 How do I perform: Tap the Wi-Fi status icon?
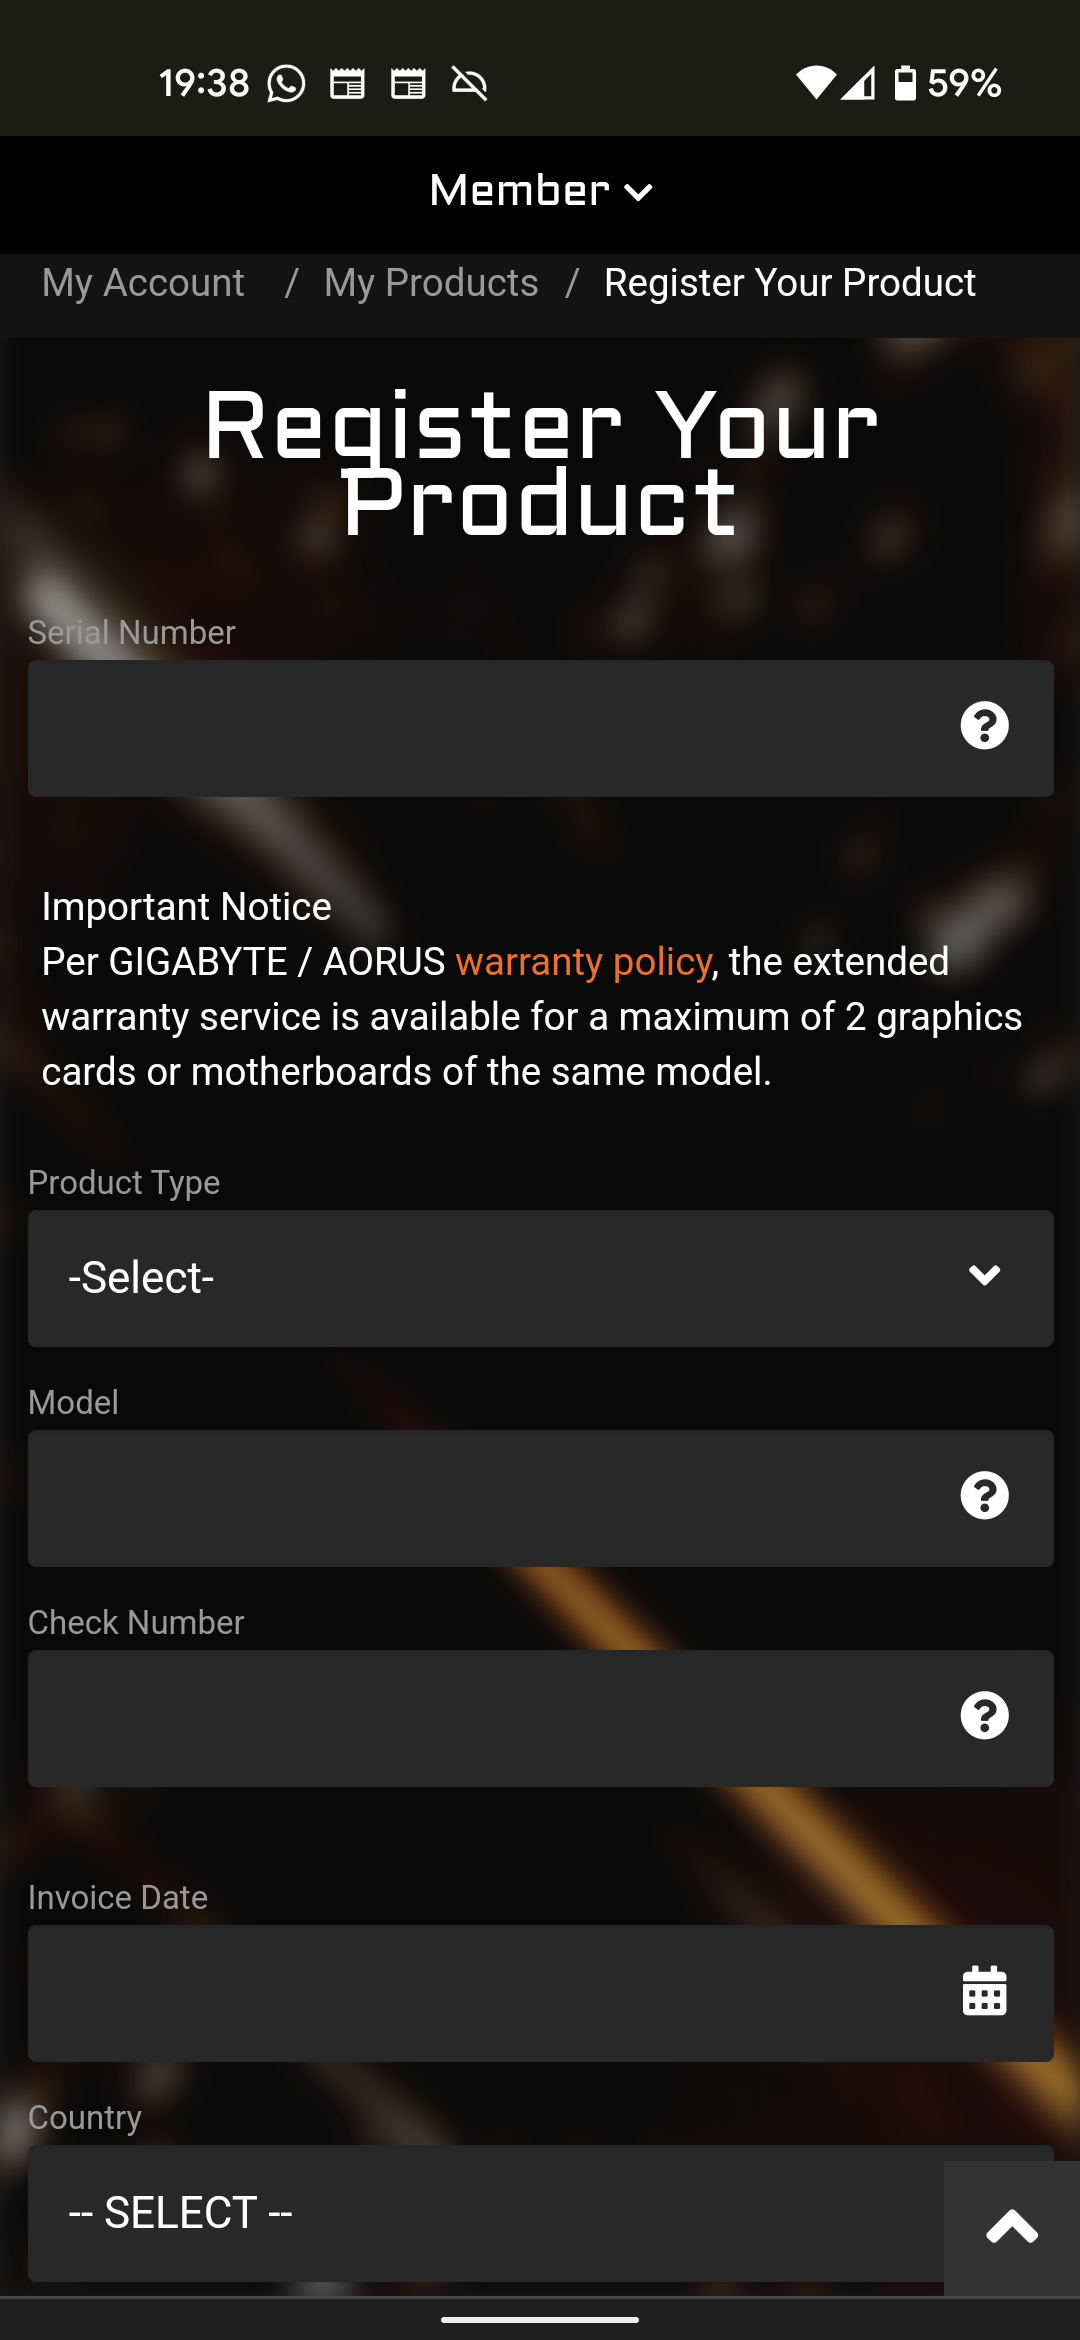pyautogui.click(x=815, y=83)
